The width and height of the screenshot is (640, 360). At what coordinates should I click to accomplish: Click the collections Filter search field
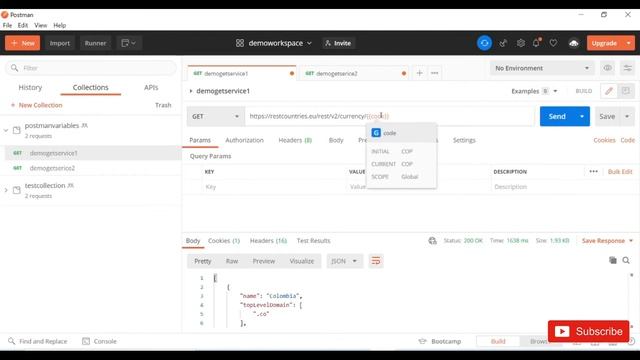pyautogui.click(x=91, y=68)
